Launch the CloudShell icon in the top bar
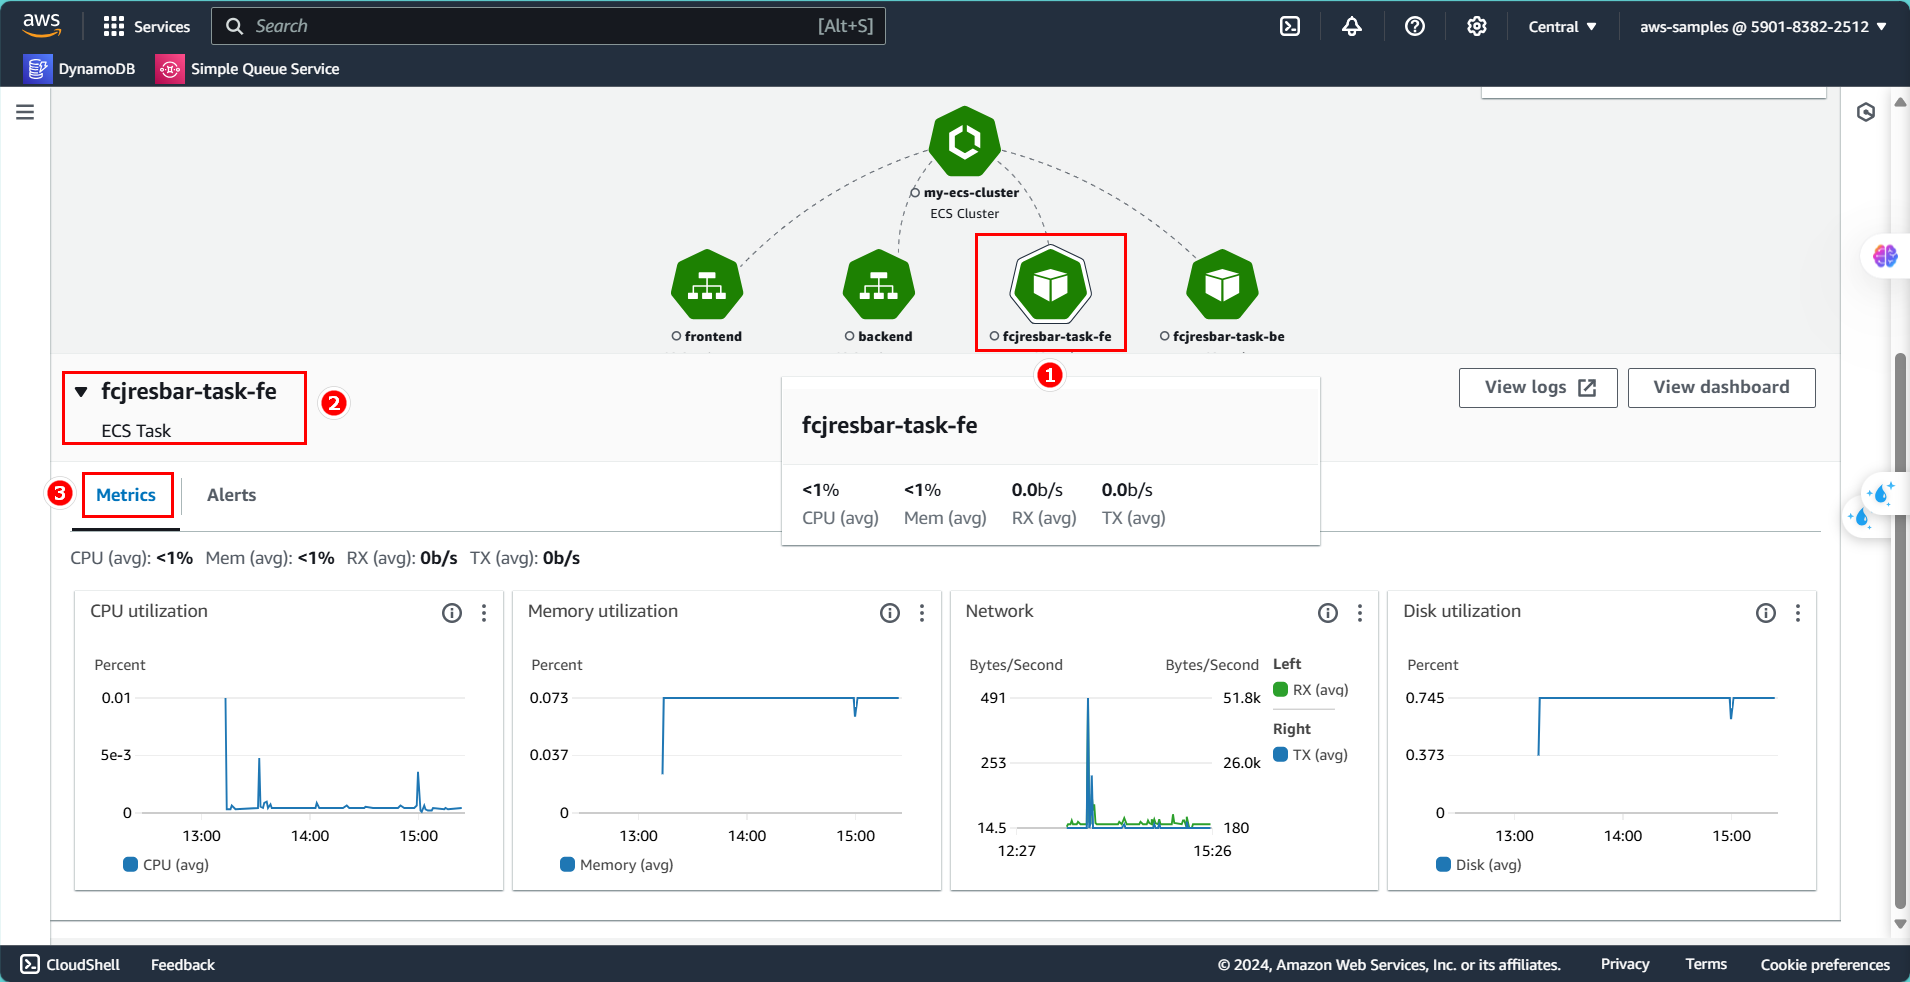This screenshot has width=1910, height=982. (x=1290, y=26)
